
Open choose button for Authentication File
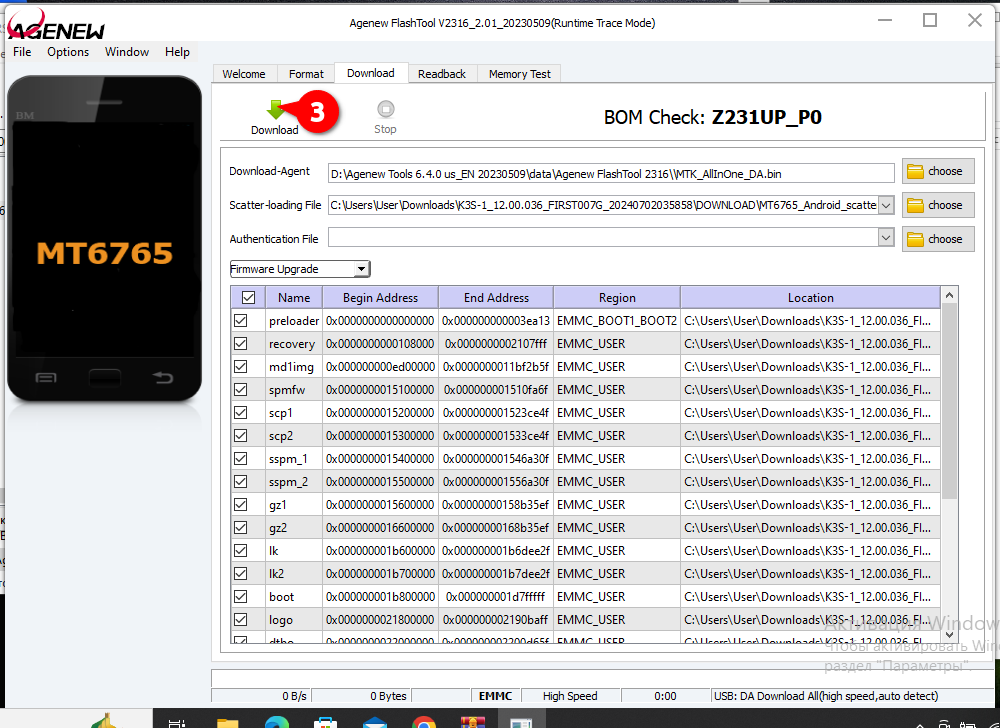pyautogui.click(x=937, y=239)
